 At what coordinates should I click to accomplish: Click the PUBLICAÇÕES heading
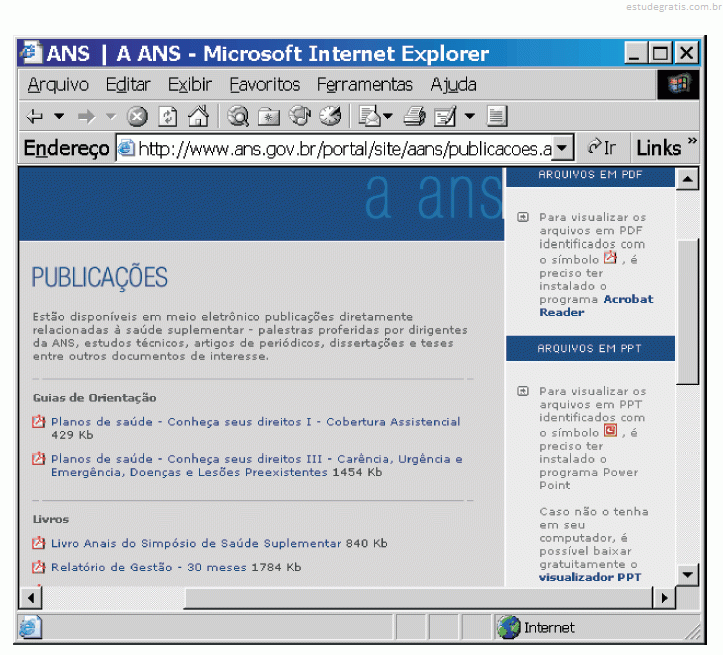[100, 277]
